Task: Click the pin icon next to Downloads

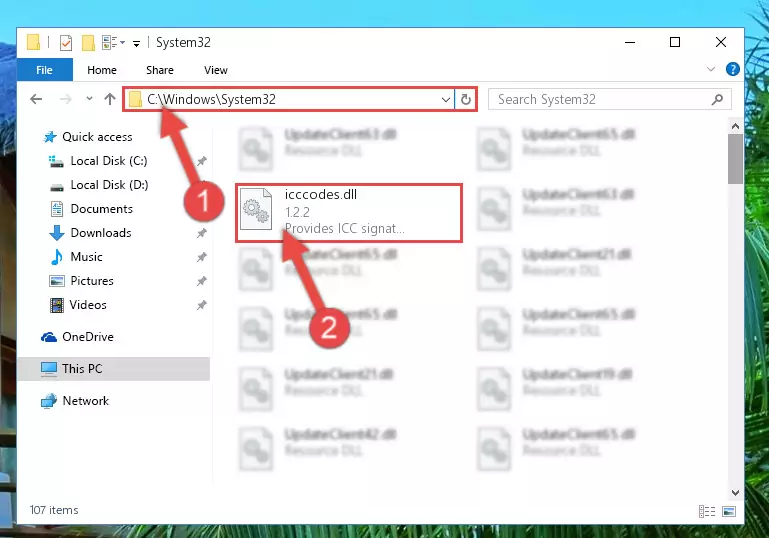Action: click(x=202, y=233)
